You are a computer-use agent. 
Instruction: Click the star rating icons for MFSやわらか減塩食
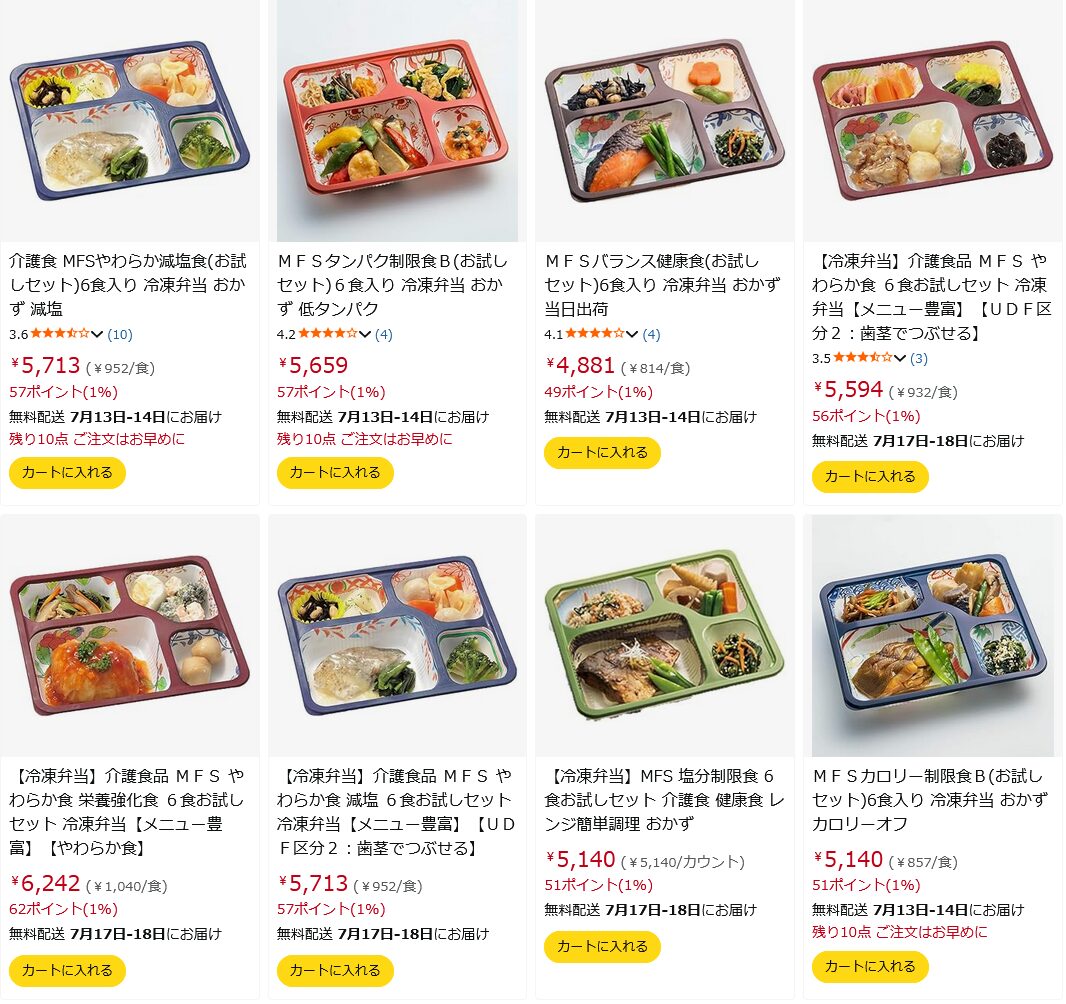tap(60, 333)
